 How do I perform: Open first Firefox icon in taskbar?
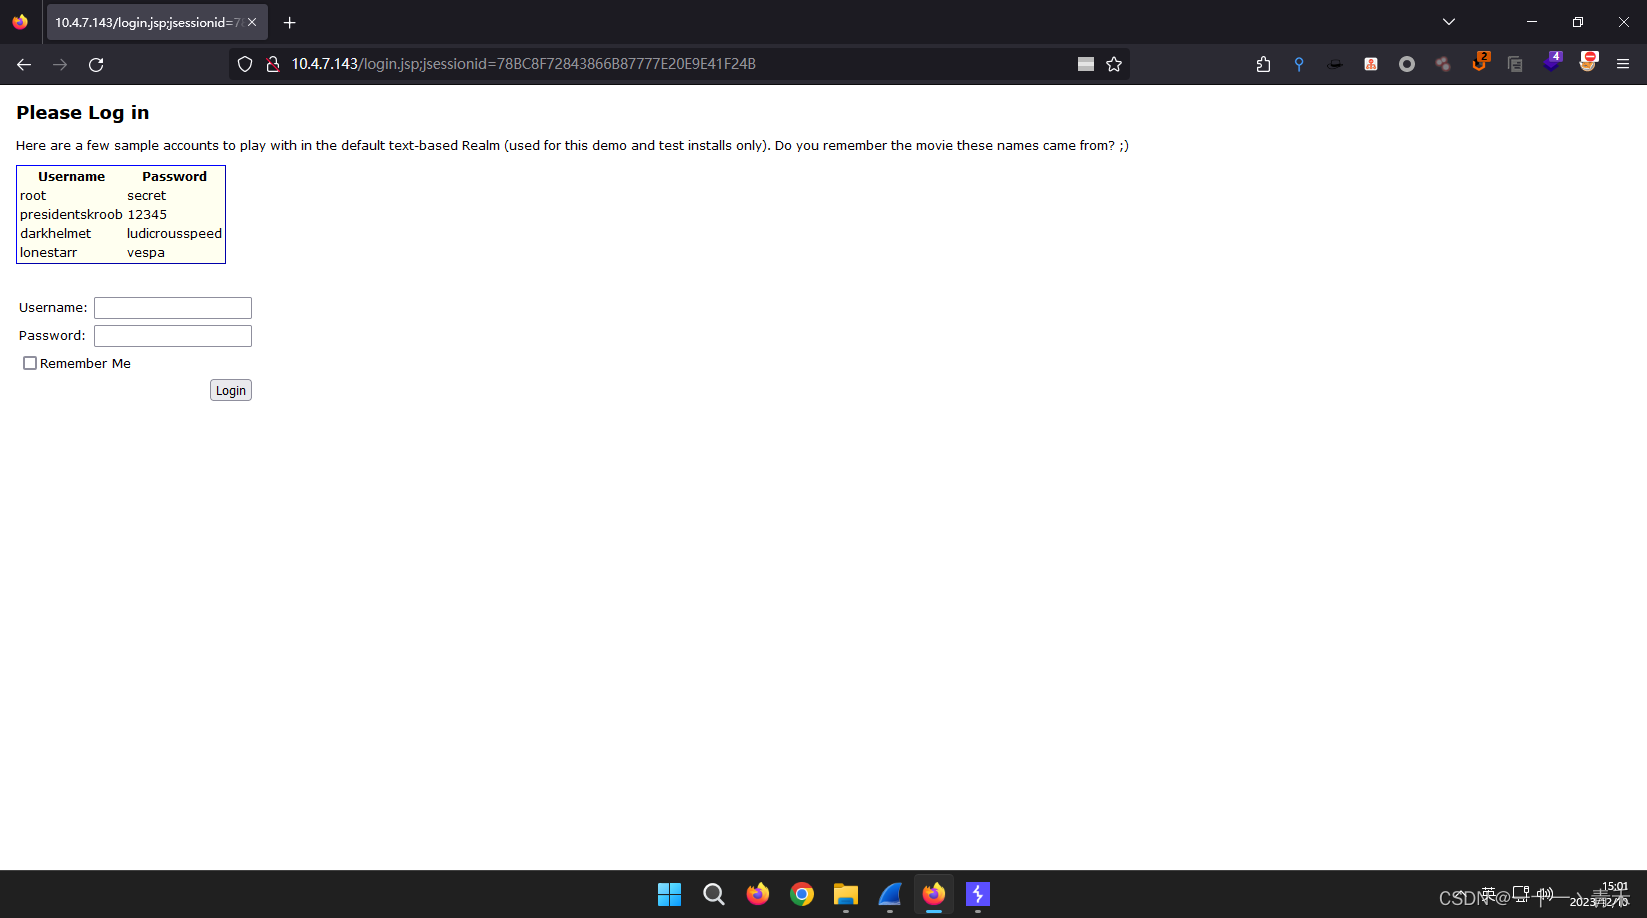pyautogui.click(x=758, y=894)
